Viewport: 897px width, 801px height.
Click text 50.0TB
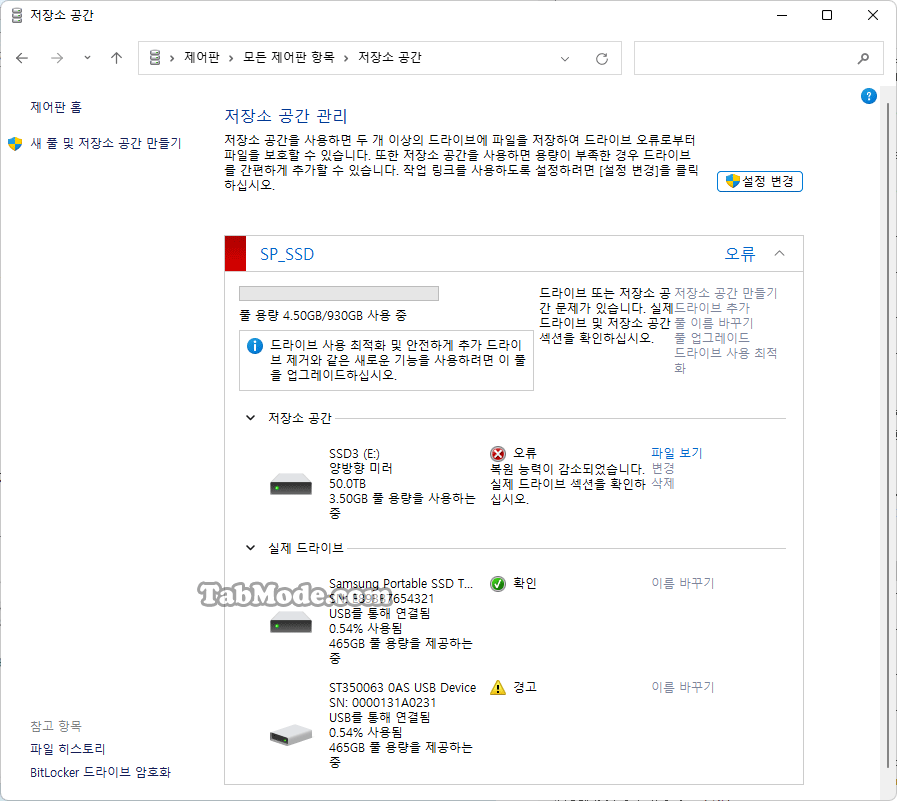[347, 484]
